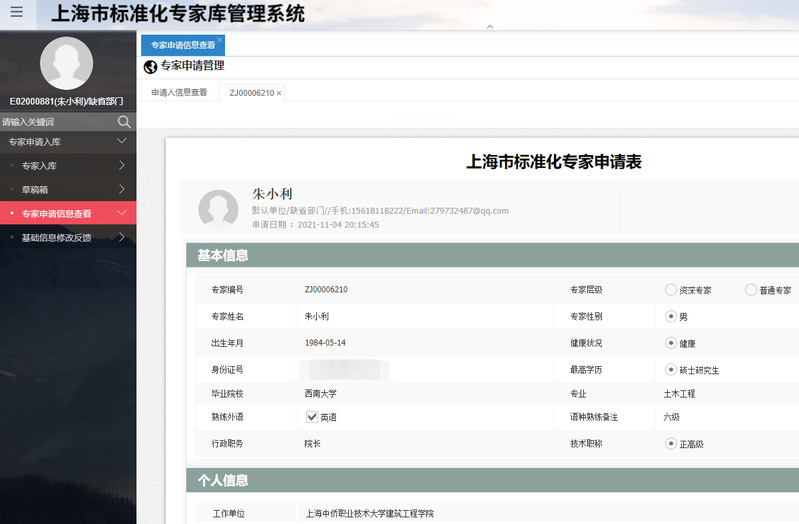Screen dimensions: 799x524
Task: Click the hamburger menu icon
Action: point(16,13)
